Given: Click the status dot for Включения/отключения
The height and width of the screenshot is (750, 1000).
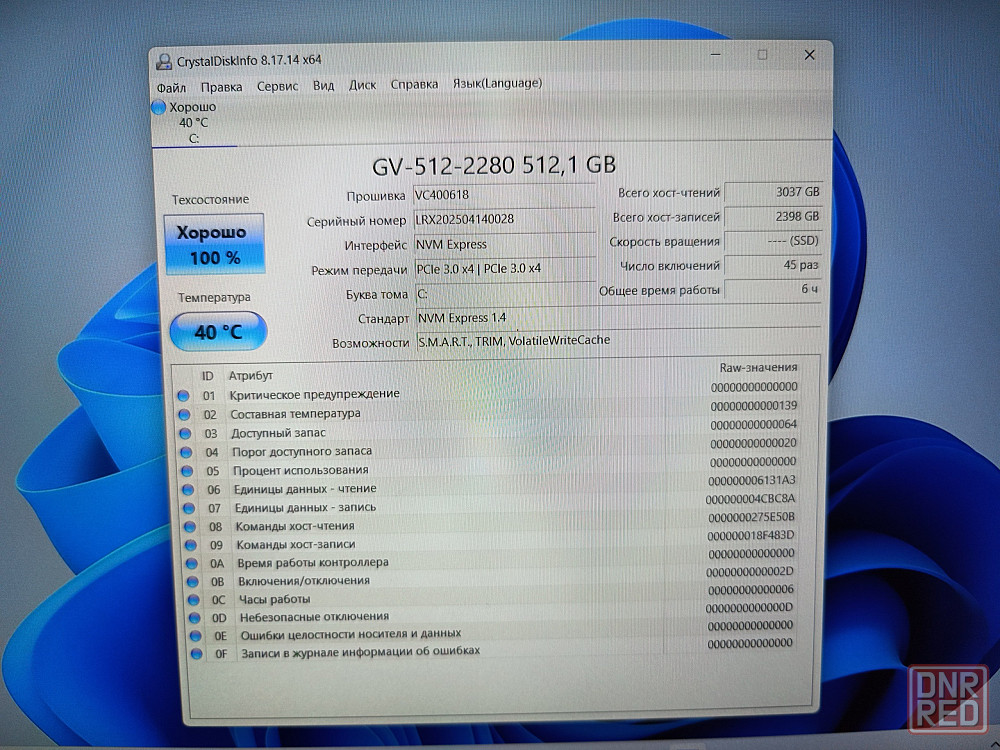Looking at the screenshot, I should [x=193, y=582].
